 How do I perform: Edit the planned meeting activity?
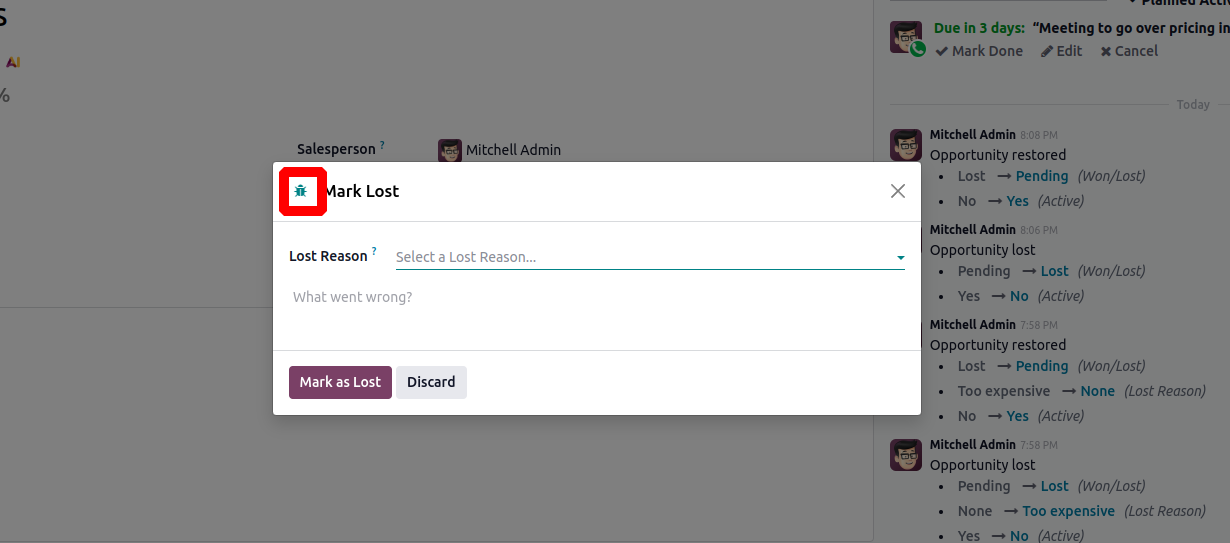(1061, 51)
